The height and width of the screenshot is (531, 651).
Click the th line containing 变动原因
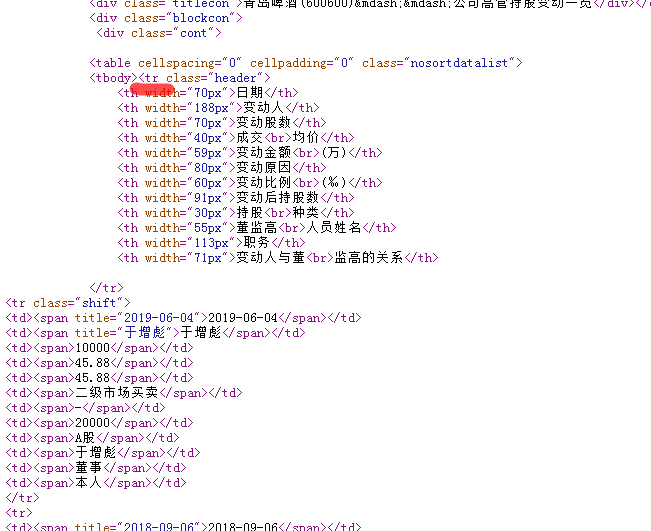[222, 168]
